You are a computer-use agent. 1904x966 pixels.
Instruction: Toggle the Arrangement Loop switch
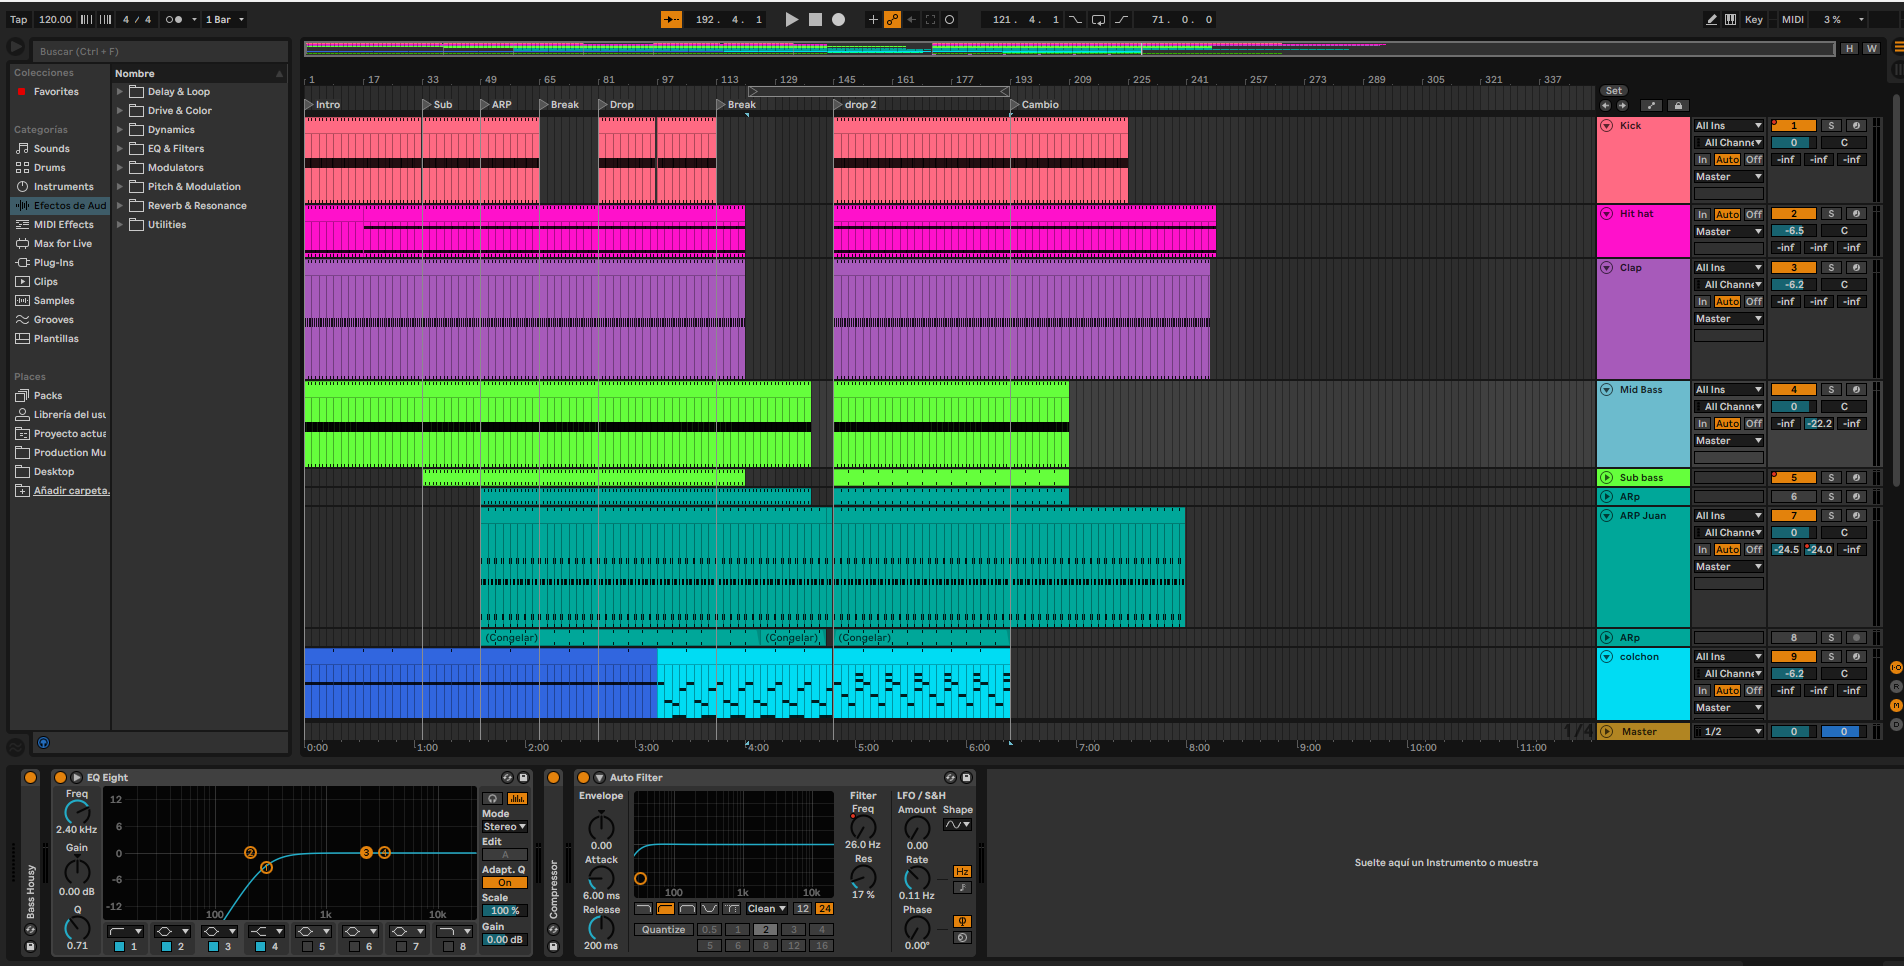tap(1098, 19)
